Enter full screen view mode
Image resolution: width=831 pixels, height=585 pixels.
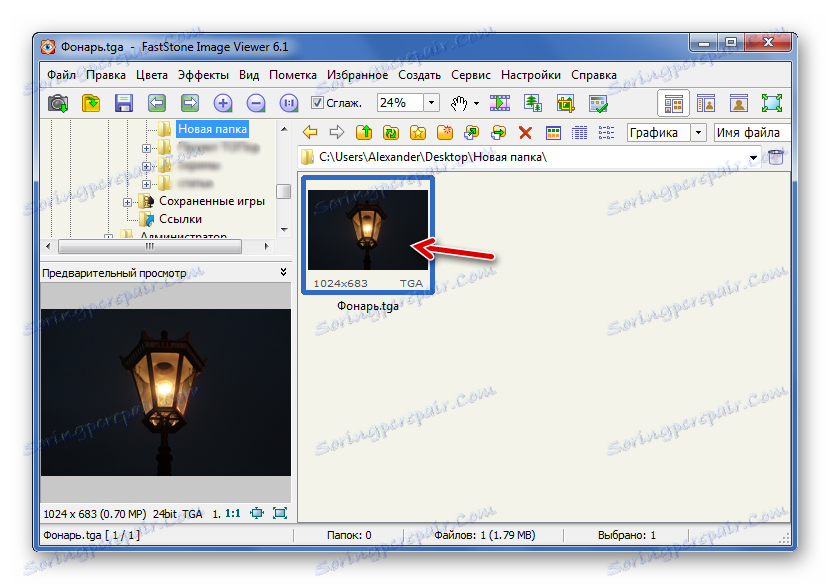click(x=772, y=103)
